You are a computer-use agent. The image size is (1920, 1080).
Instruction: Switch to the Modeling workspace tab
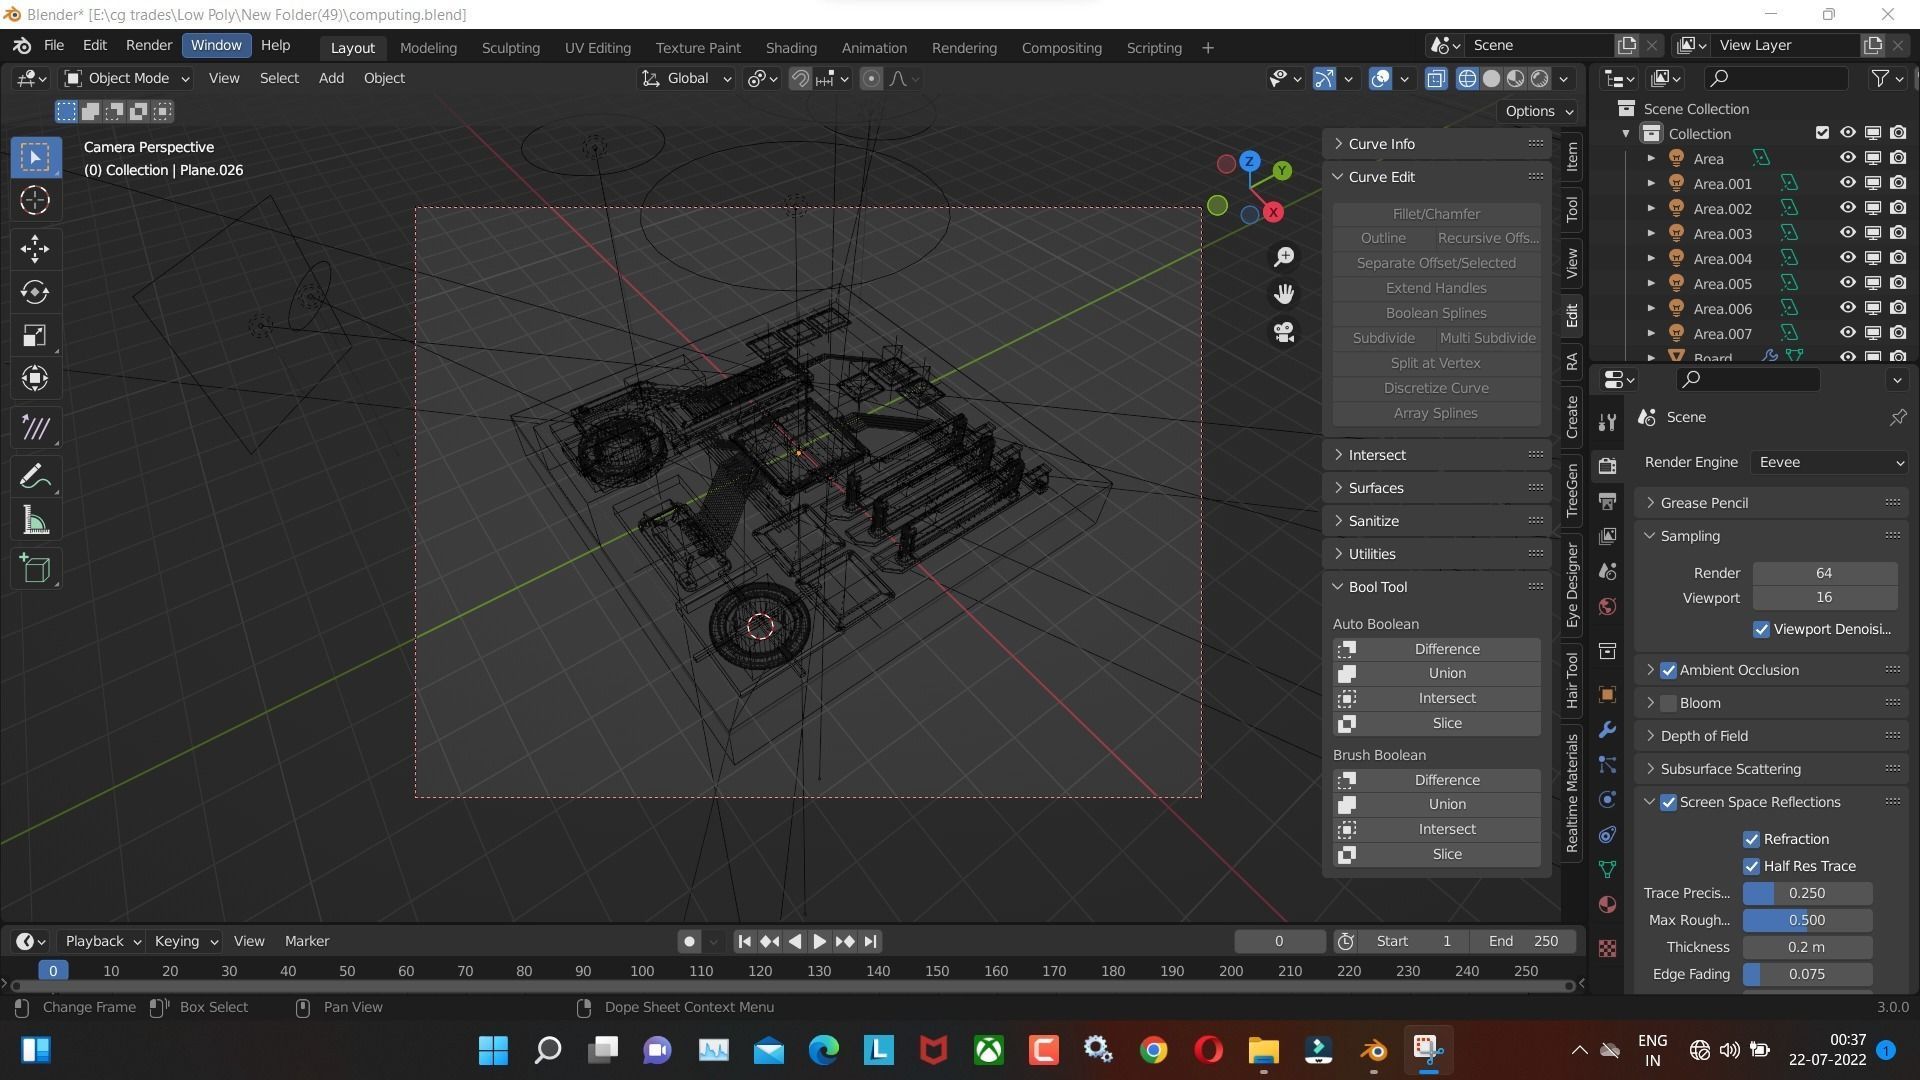[428, 47]
